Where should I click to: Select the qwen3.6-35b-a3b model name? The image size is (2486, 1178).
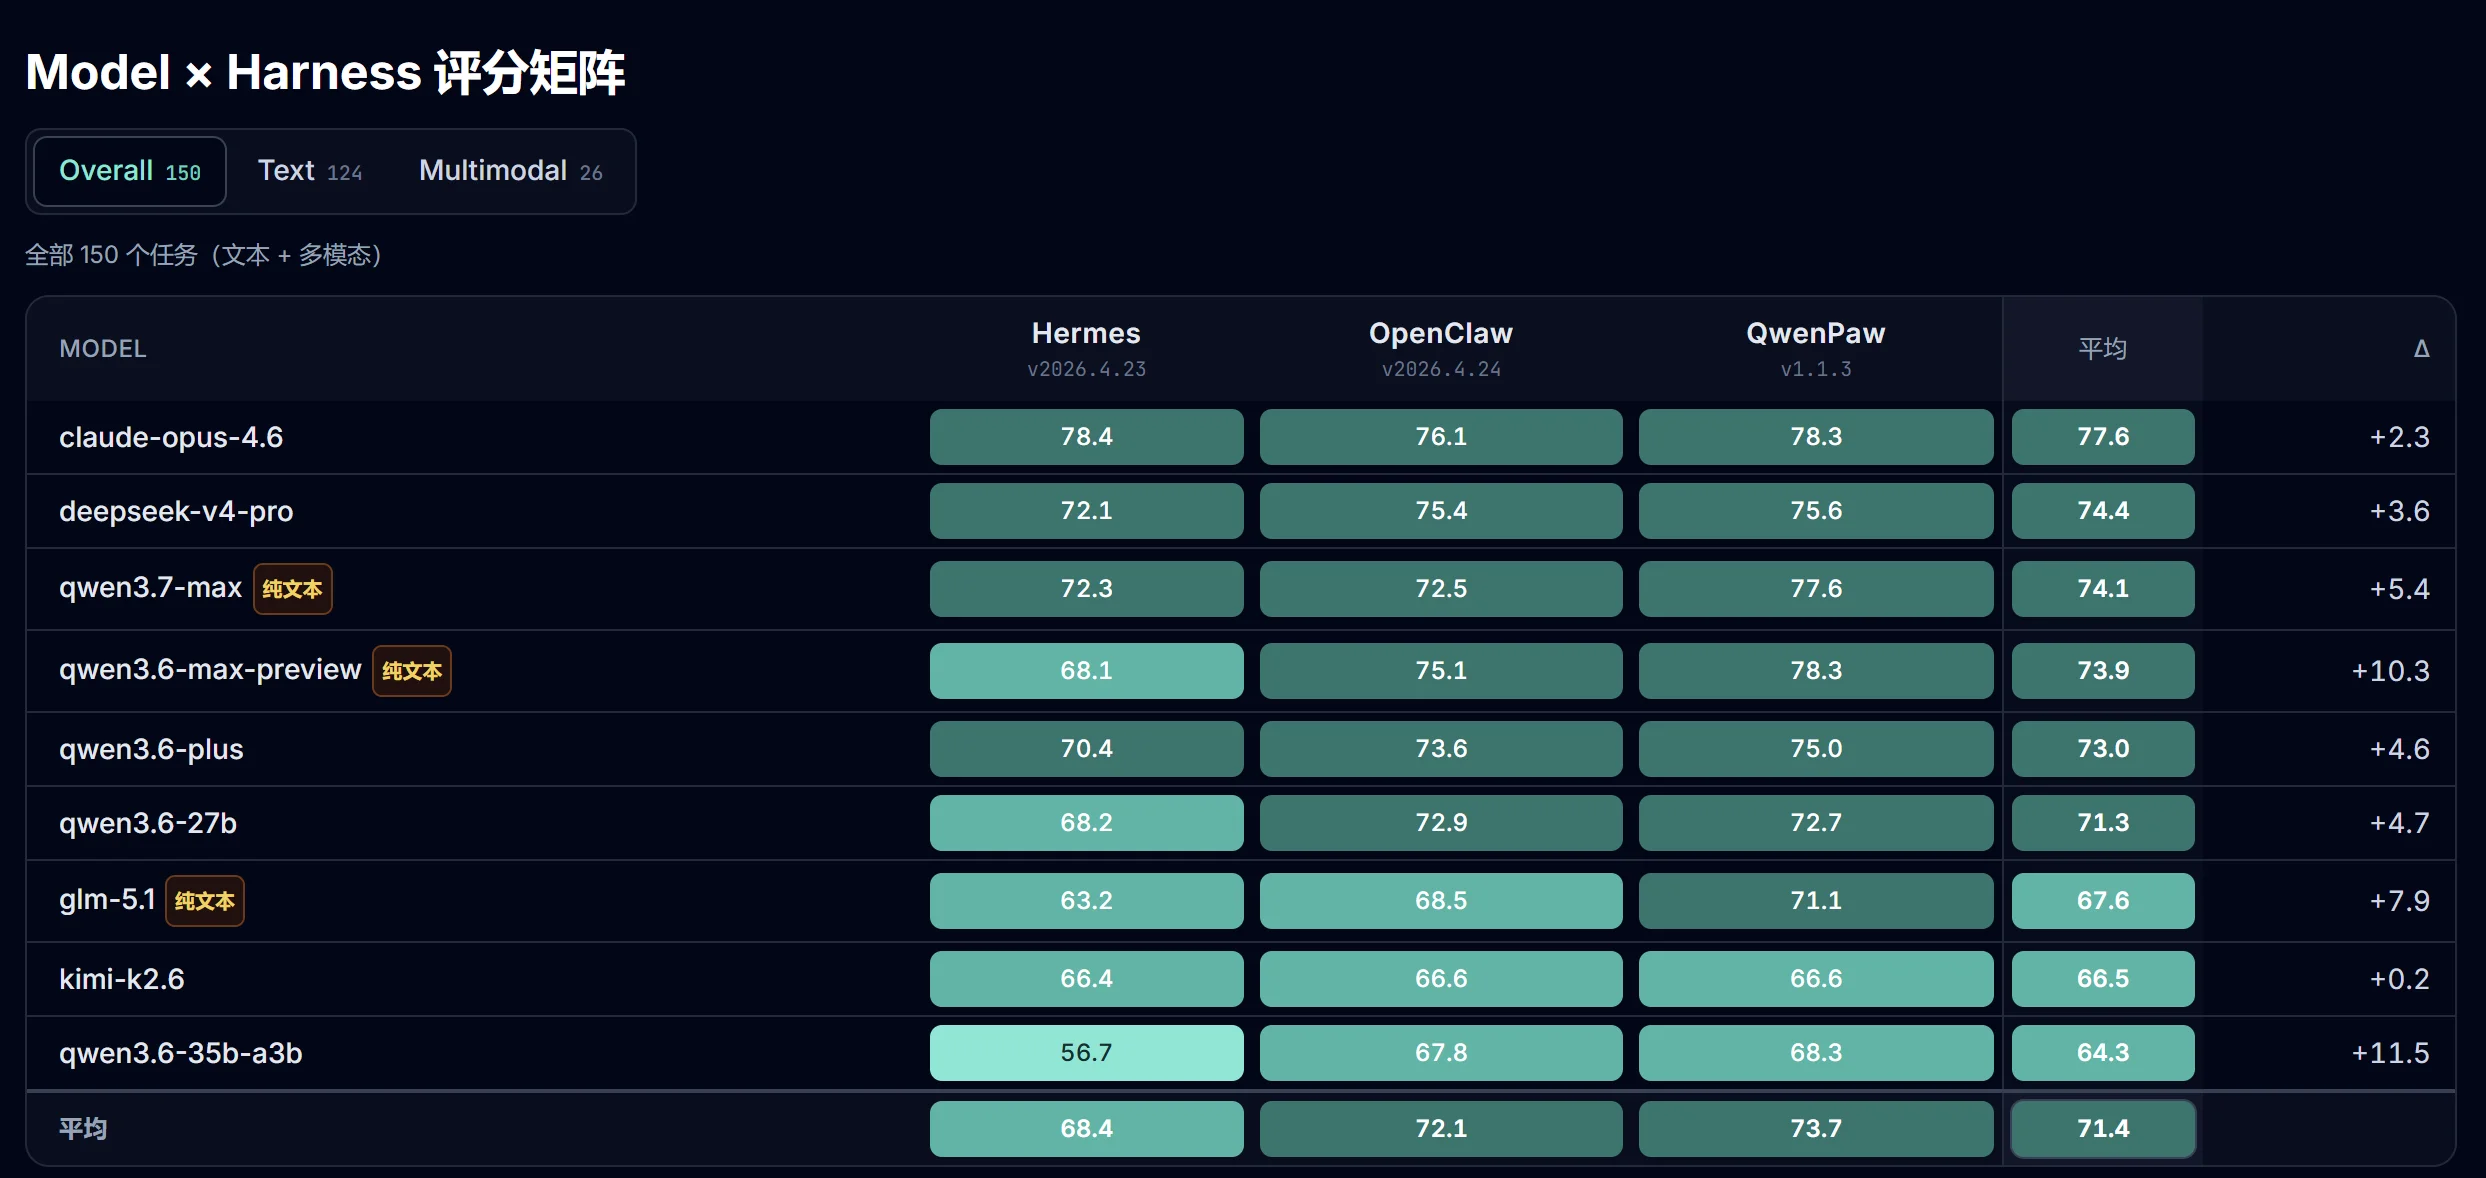click(x=181, y=1053)
